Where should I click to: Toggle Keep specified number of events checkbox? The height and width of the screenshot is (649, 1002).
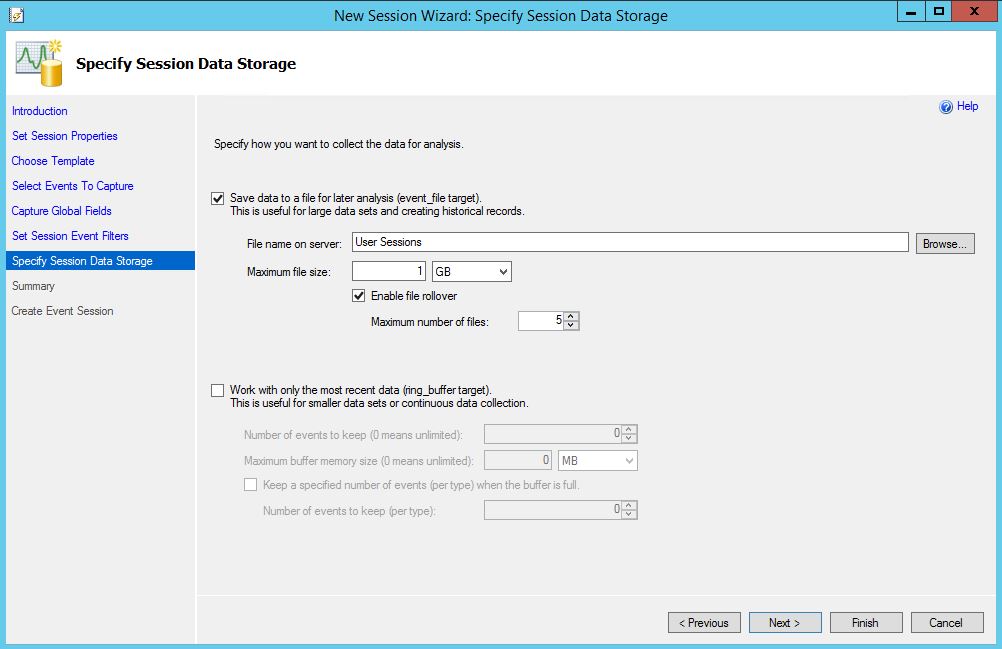point(250,485)
